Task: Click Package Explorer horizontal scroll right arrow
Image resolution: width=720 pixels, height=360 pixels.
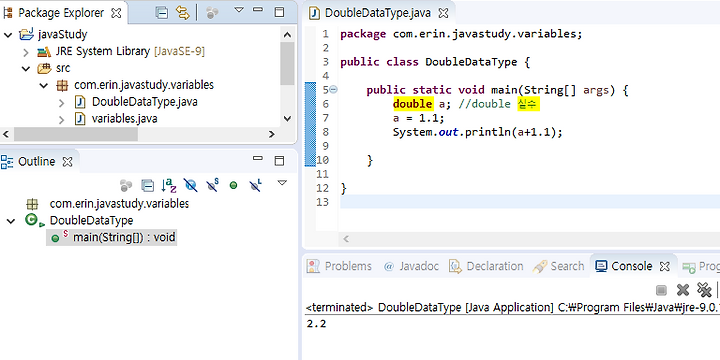Action: pos(272,135)
